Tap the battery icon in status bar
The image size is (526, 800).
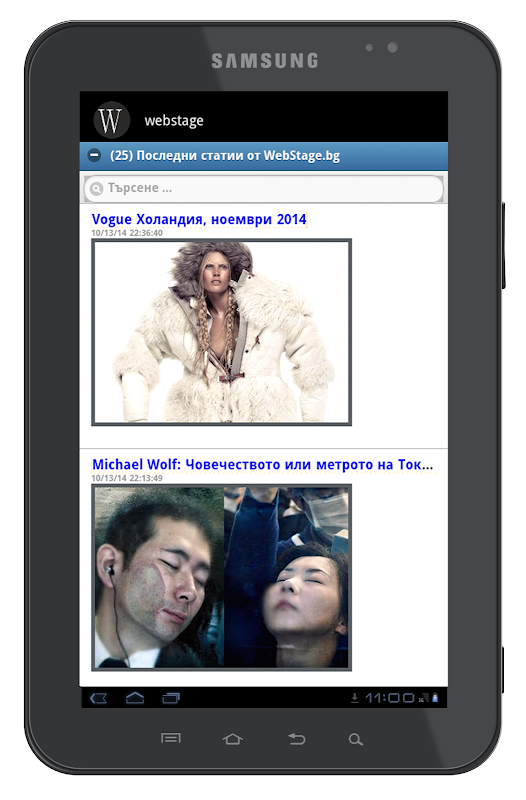pos(435,698)
